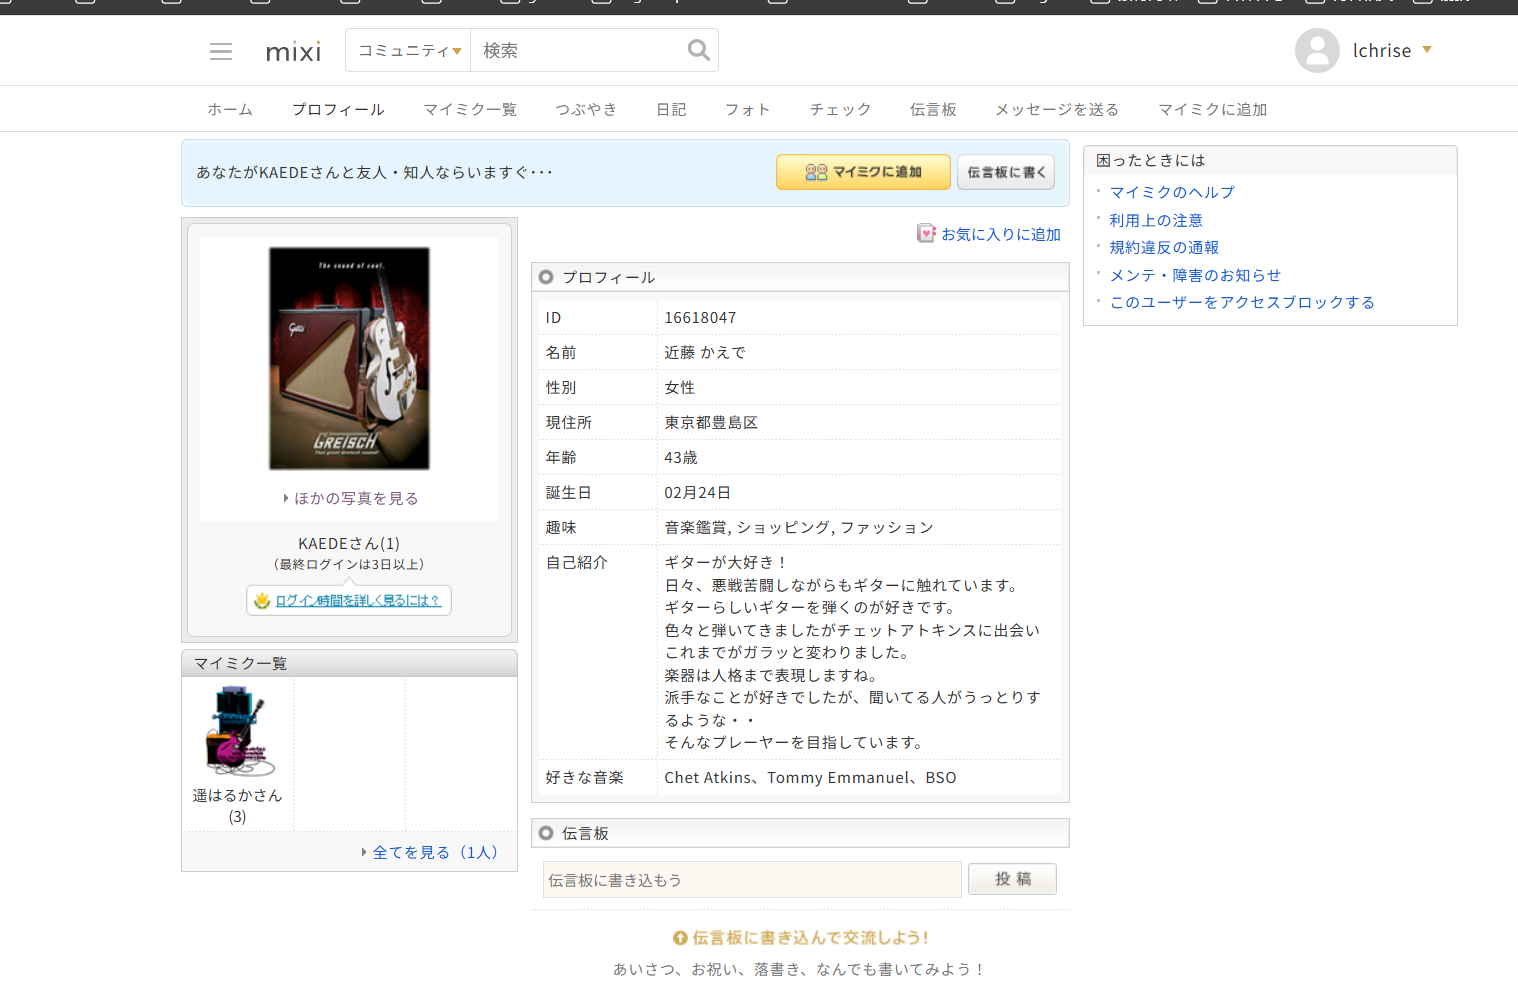Image resolution: width=1518 pixels, height=989 pixels.
Task: Open the マイミク一覧 tab
Action: 470,109
